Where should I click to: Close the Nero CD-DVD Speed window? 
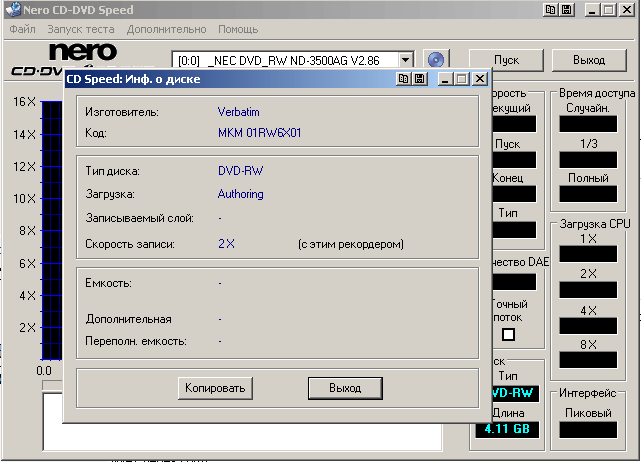click(627, 10)
